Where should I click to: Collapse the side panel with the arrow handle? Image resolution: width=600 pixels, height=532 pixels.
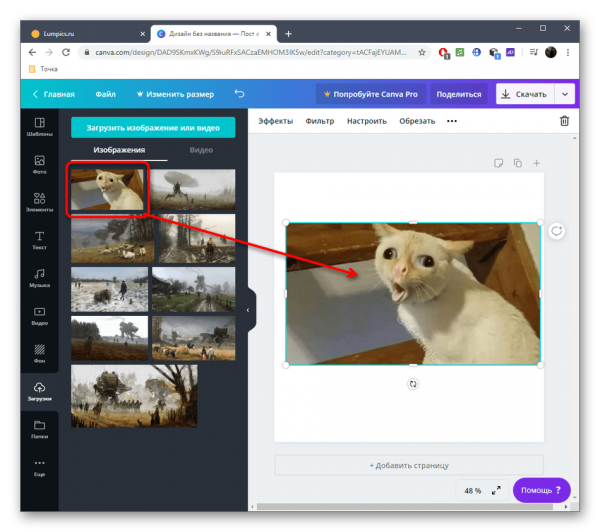(248, 310)
